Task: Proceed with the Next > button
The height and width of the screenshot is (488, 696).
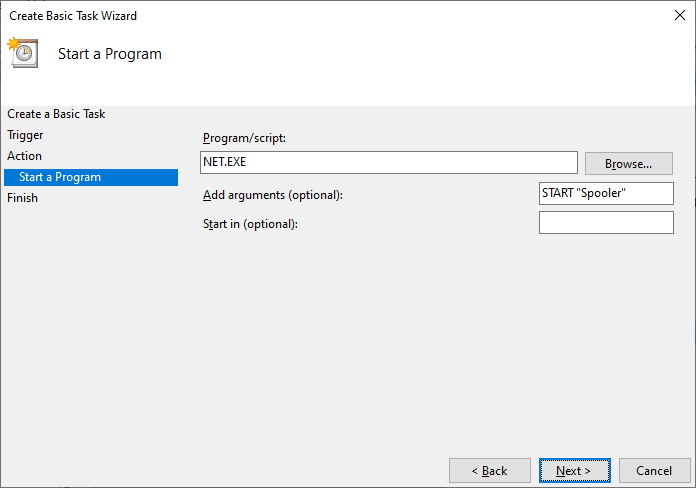Action: coord(574,471)
